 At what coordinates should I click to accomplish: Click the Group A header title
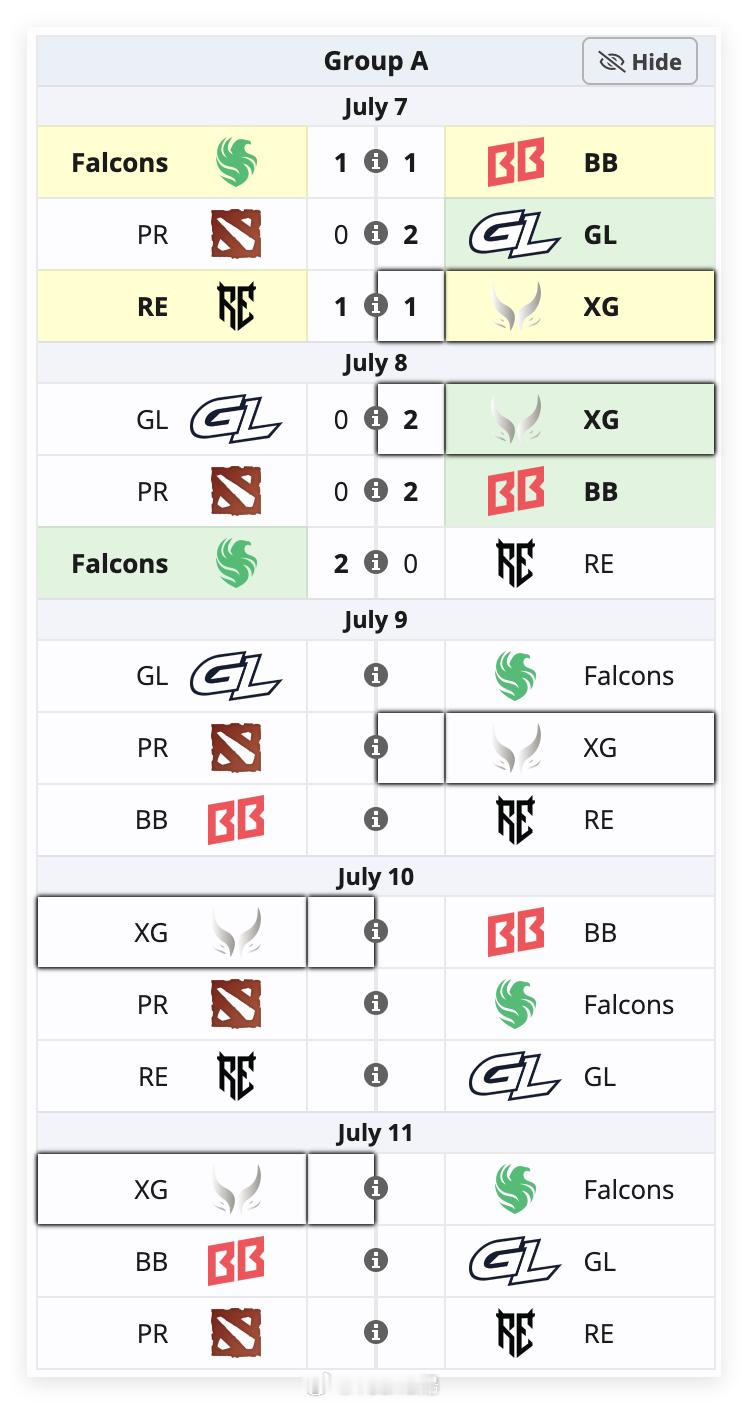click(x=376, y=61)
